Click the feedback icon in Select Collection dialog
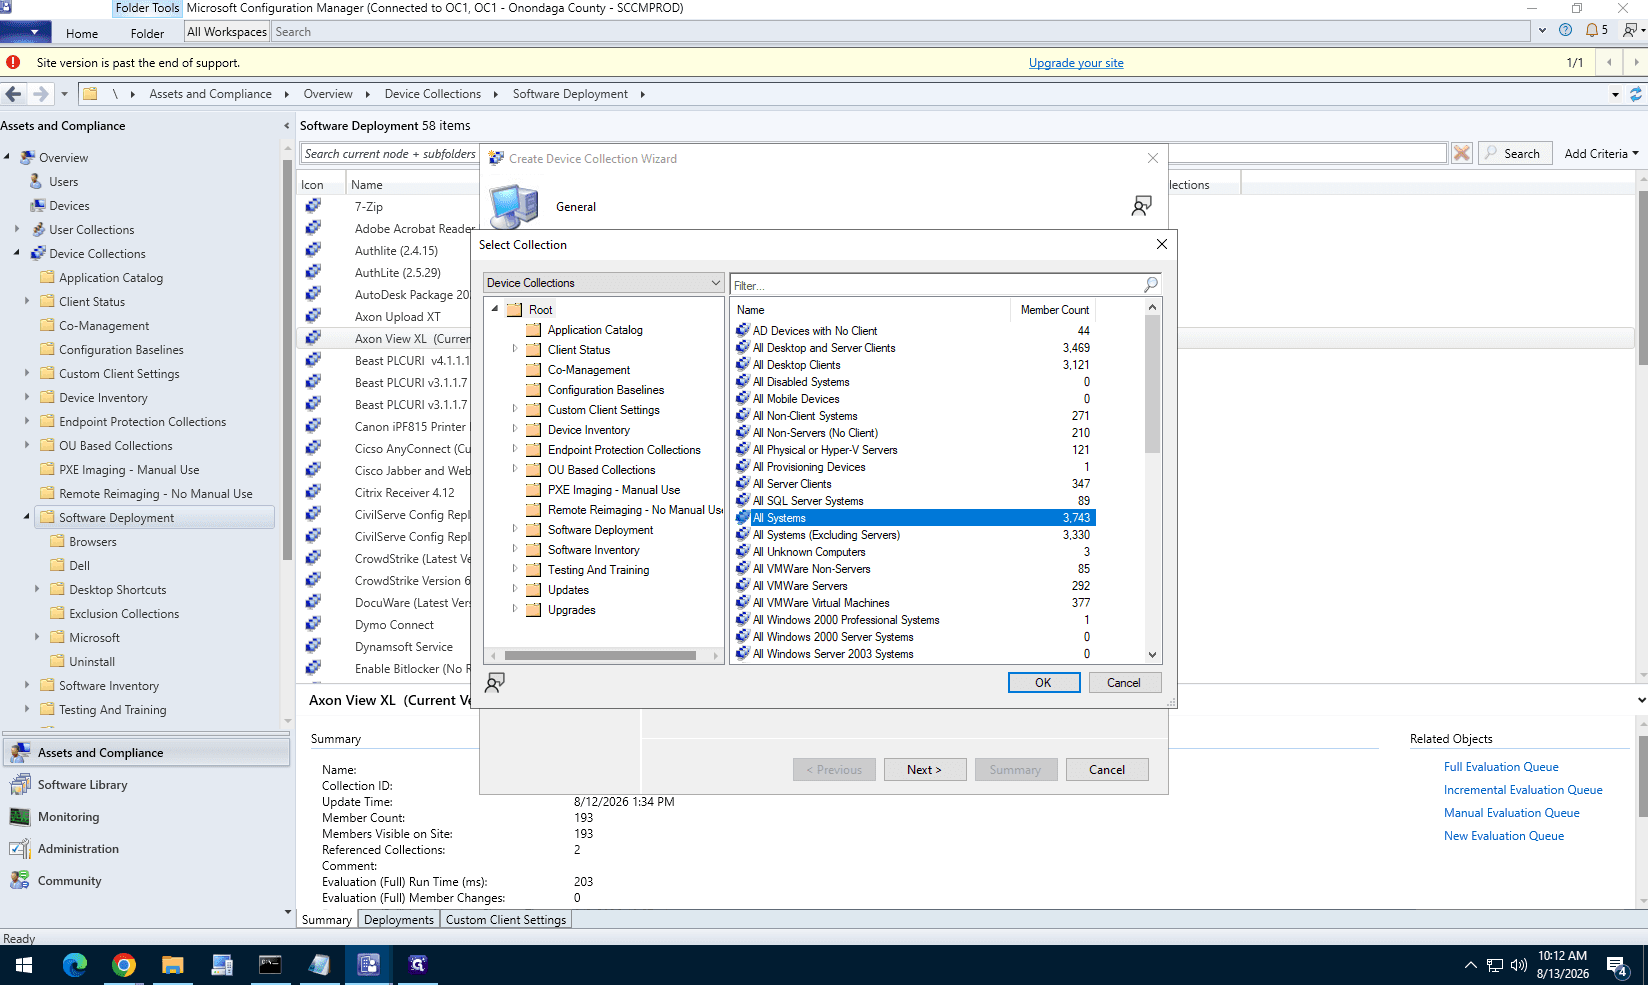The height and width of the screenshot is (985, 1648). 494,683
